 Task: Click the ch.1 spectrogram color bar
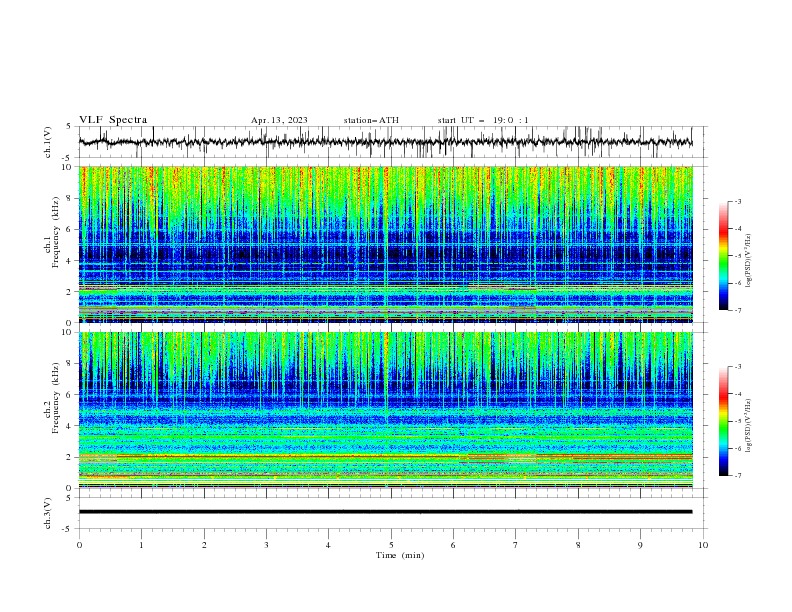tap(724, 256)
